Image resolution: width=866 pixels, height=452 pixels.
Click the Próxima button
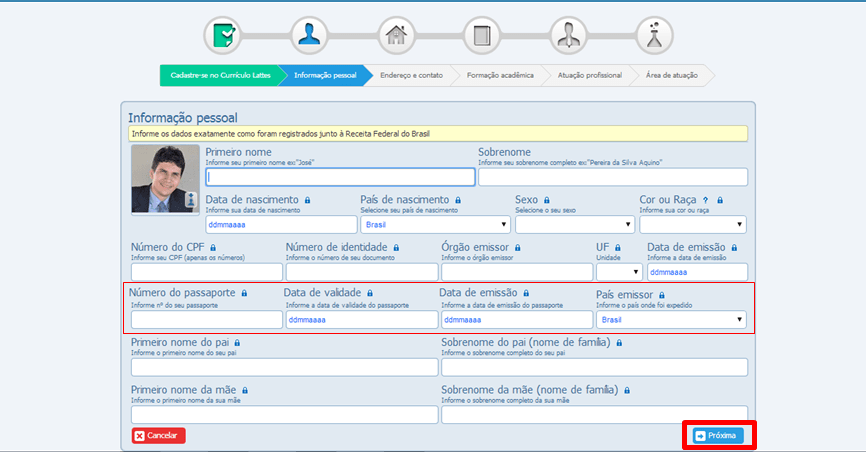(719, 436)
